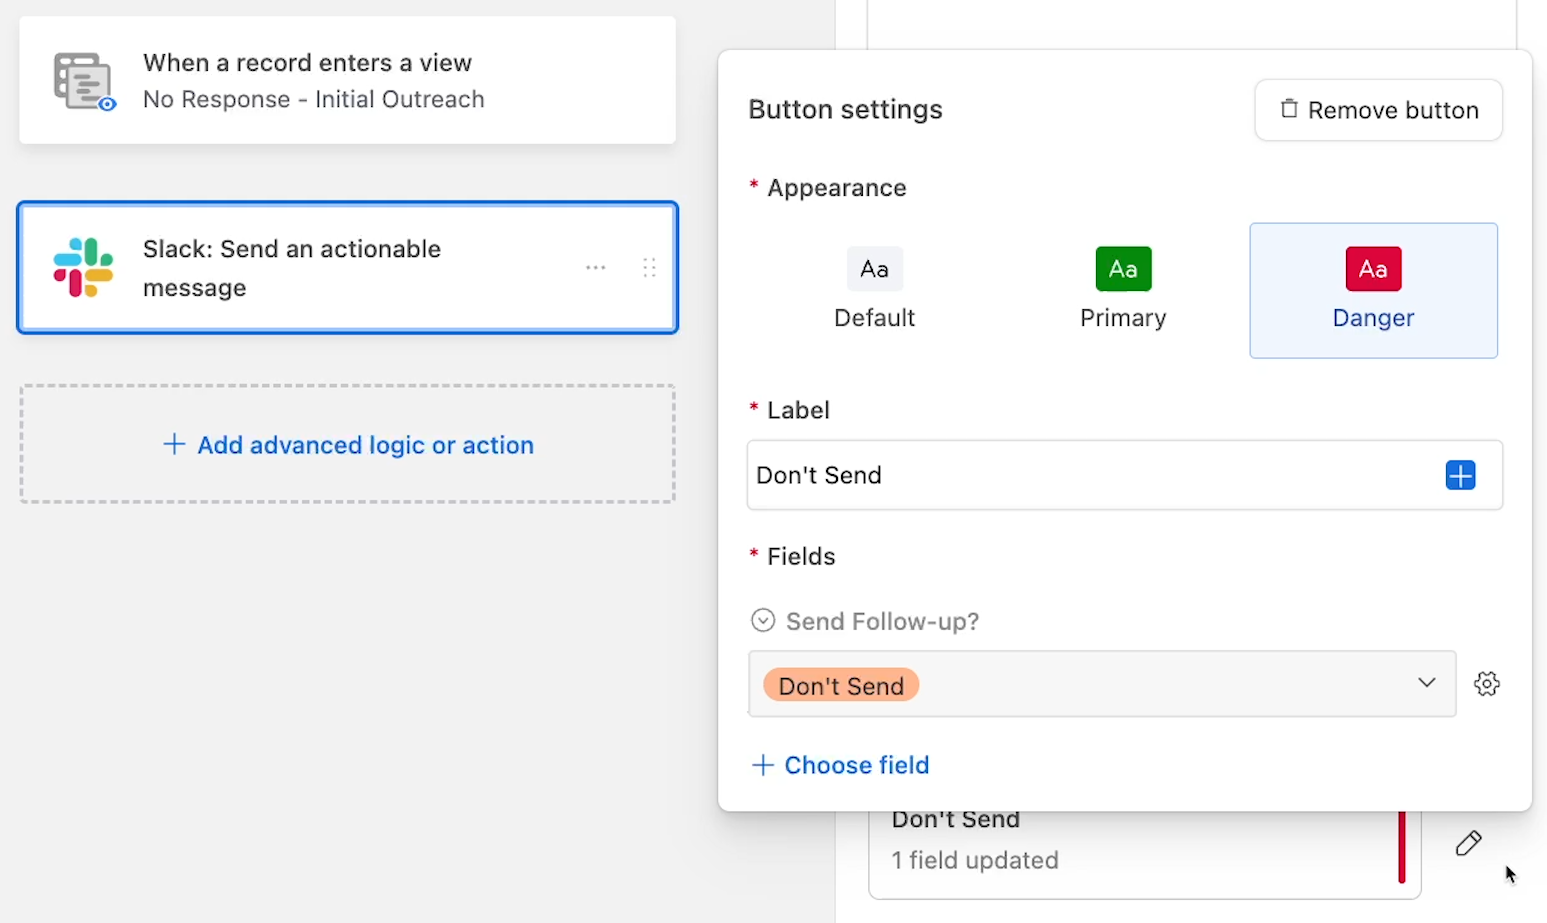This screenshot has height=923, width=1547.
Task: Click the record-enters-view trigger icon
Action: click(84, 81)
